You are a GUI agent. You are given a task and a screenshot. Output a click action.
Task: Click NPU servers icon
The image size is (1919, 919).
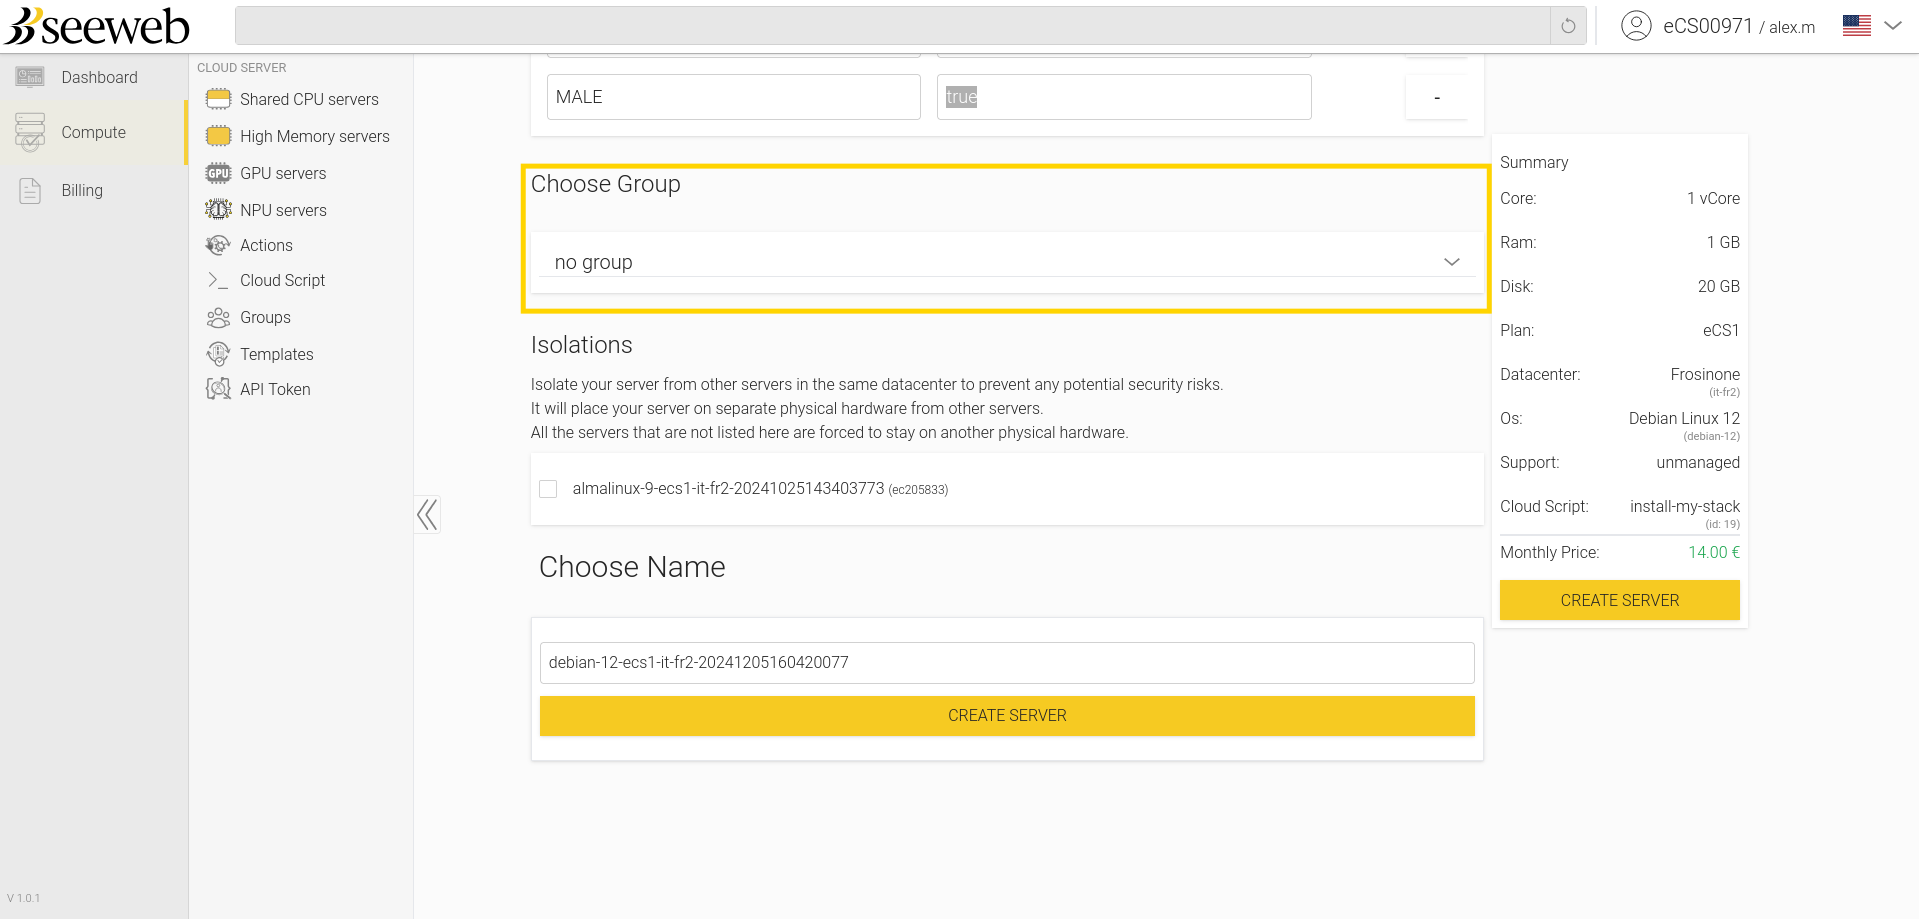coord(218,210)
